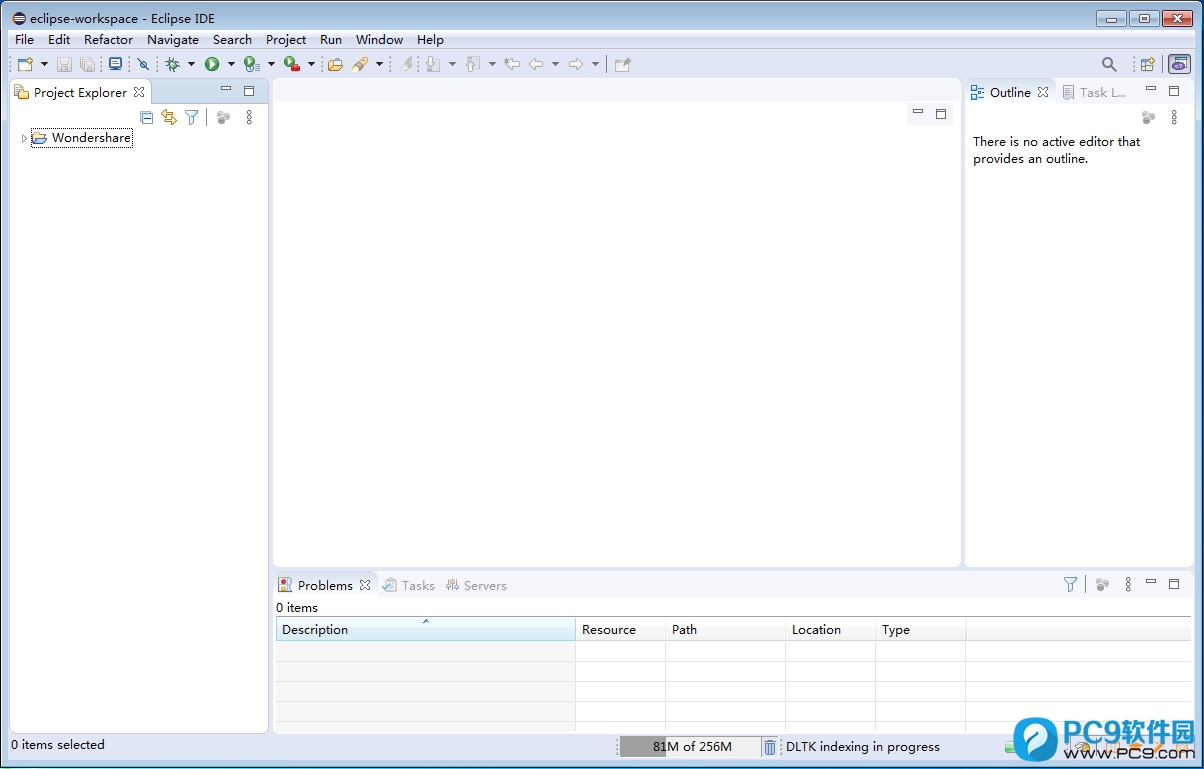The height and width of the screenshot is (769, 1204).
Task: Click the Last Edit Location icon
Action: (512, 64)
